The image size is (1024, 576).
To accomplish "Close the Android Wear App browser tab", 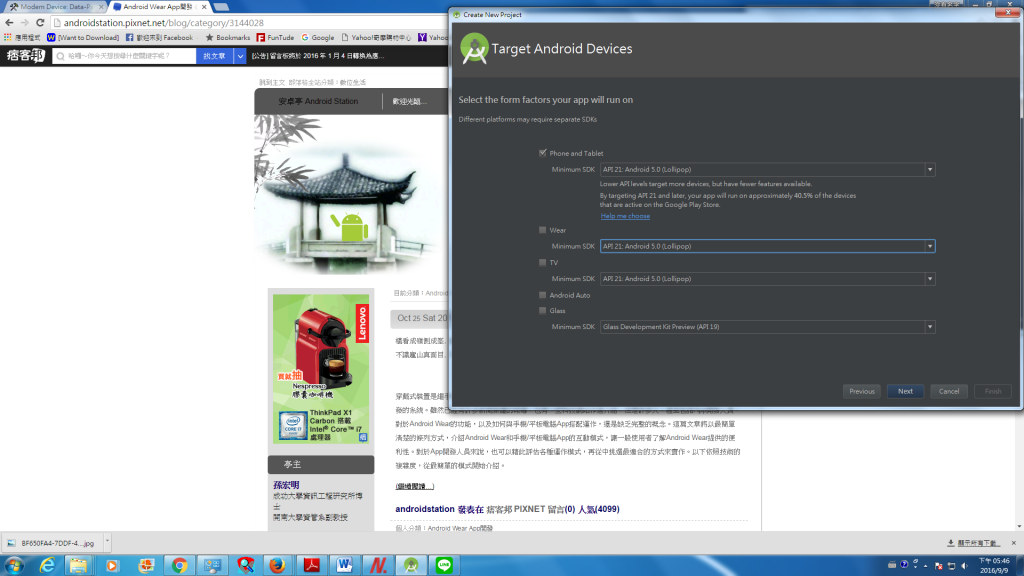I will click(x=204, y=7).
